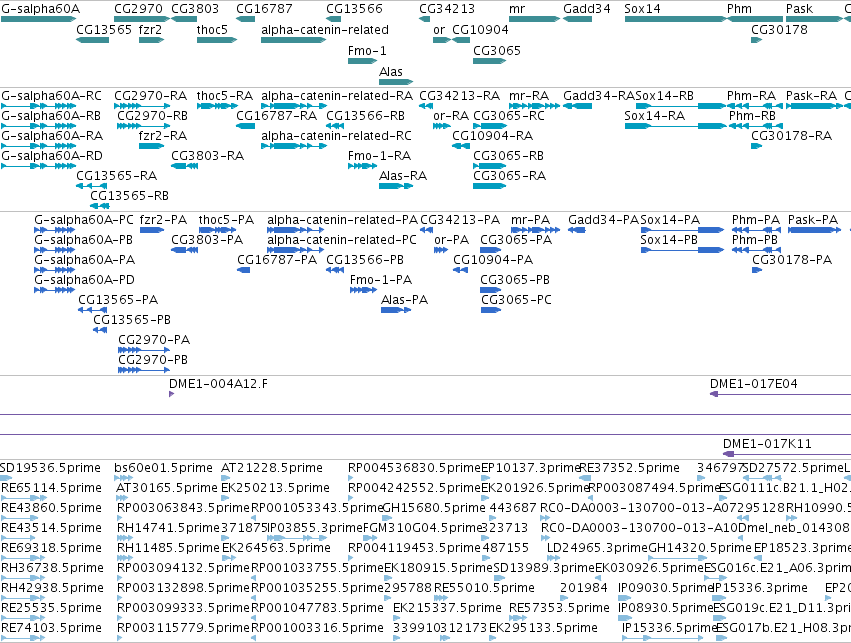Select the thoc5 gene label
This screenshot has width=851, height=643.
tap(212, 30)
